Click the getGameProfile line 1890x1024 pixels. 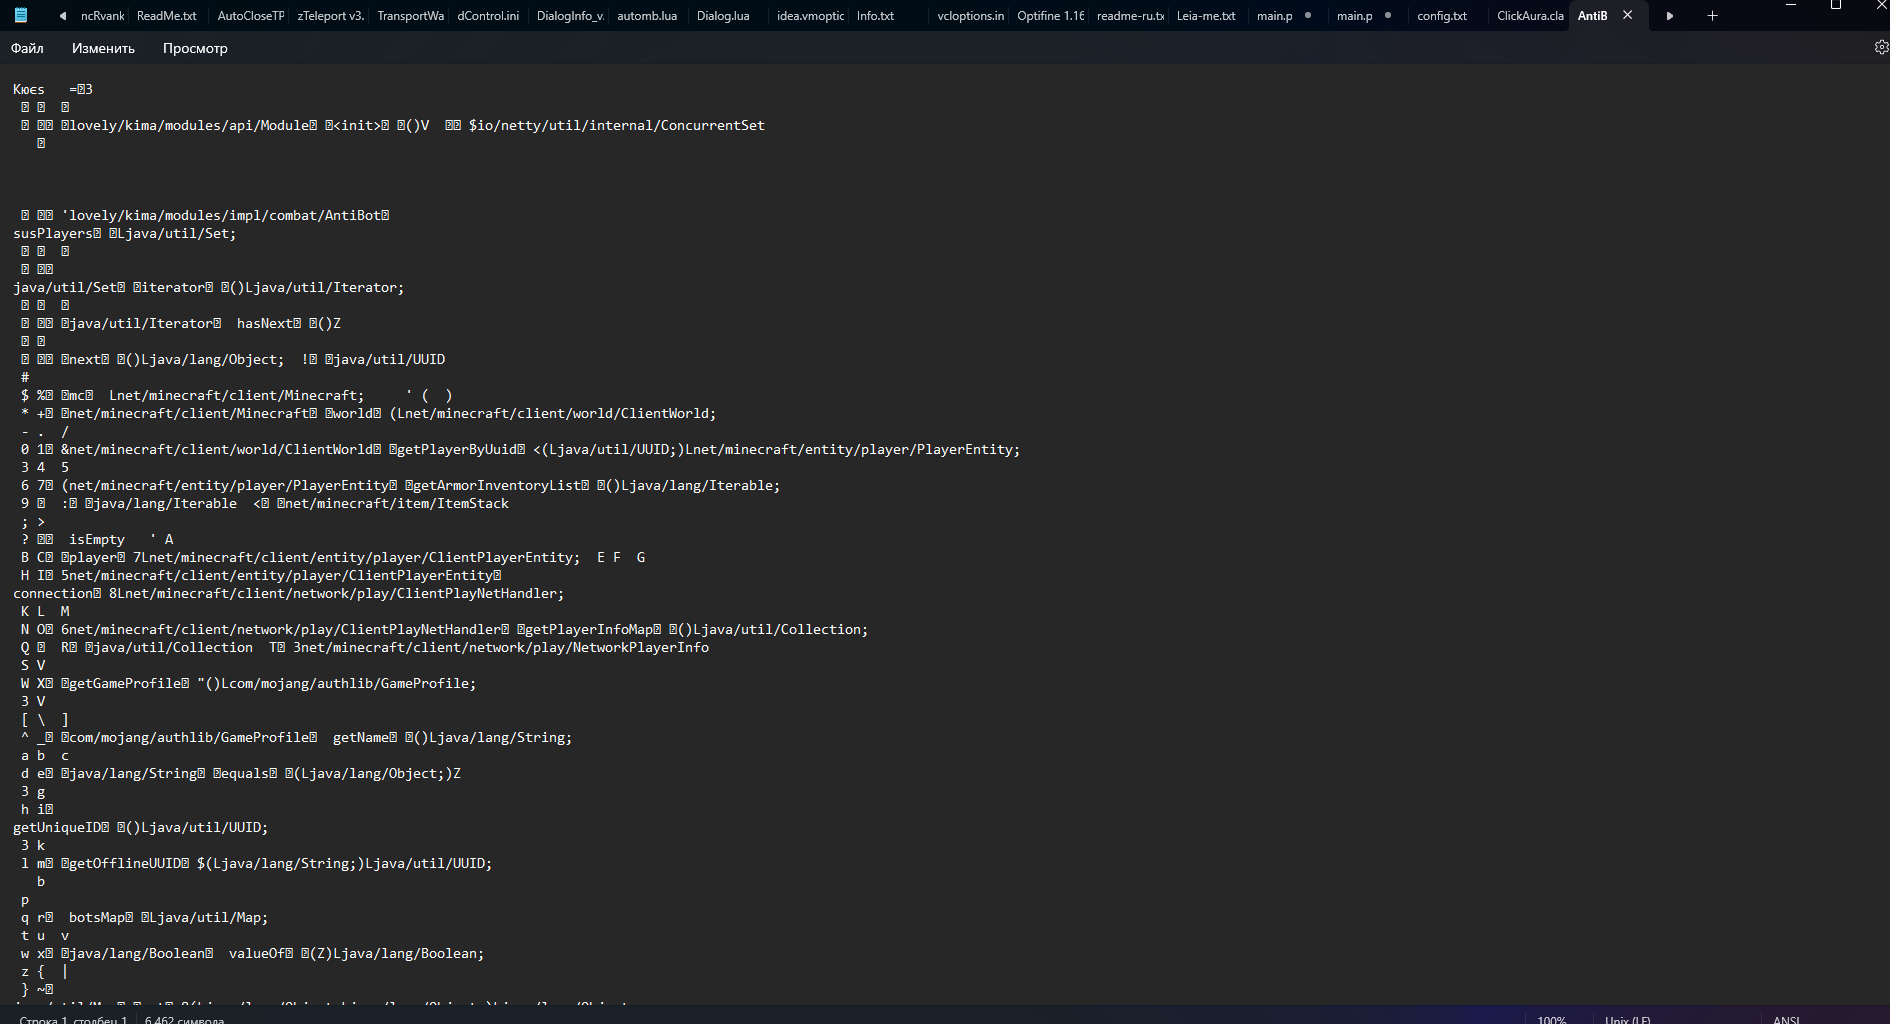(248, 683)
